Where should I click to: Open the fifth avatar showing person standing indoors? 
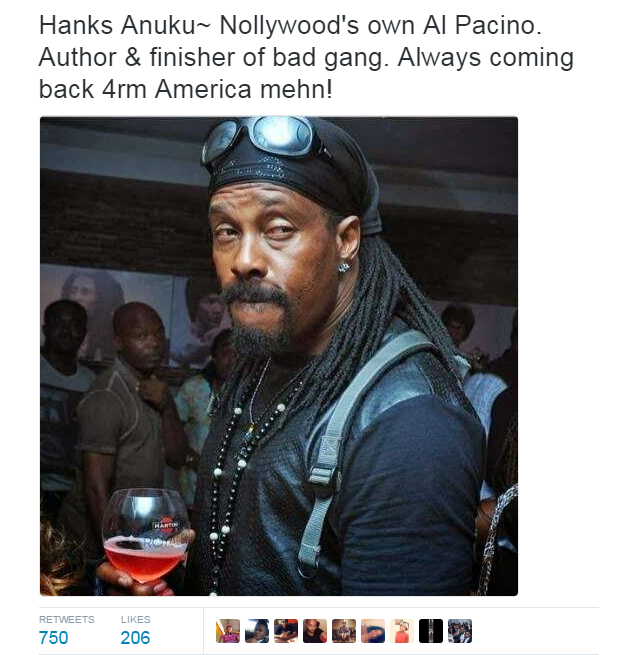[344, 631]
